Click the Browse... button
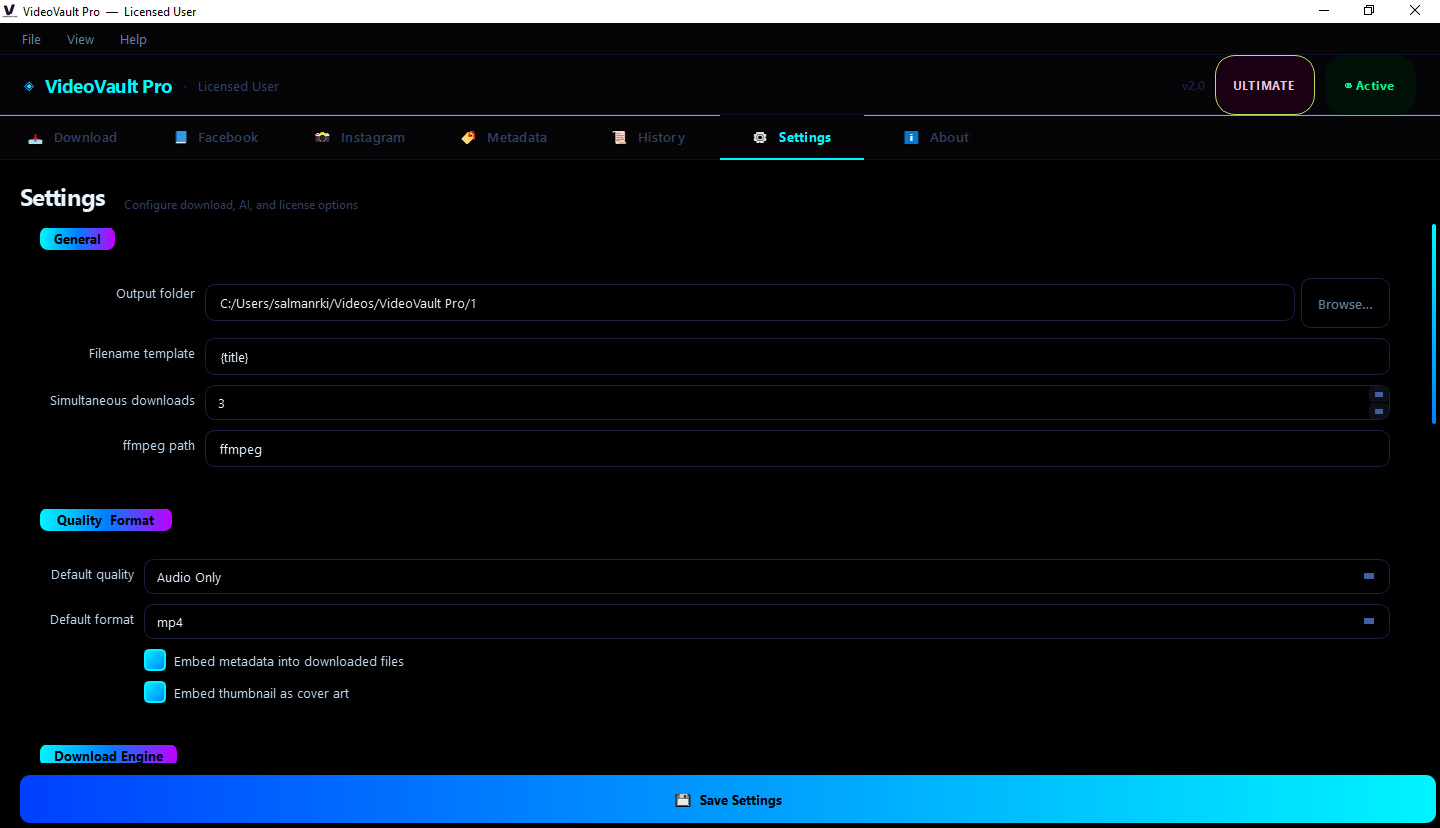This screenshot has height=828, width=1440. [1345, 304]
